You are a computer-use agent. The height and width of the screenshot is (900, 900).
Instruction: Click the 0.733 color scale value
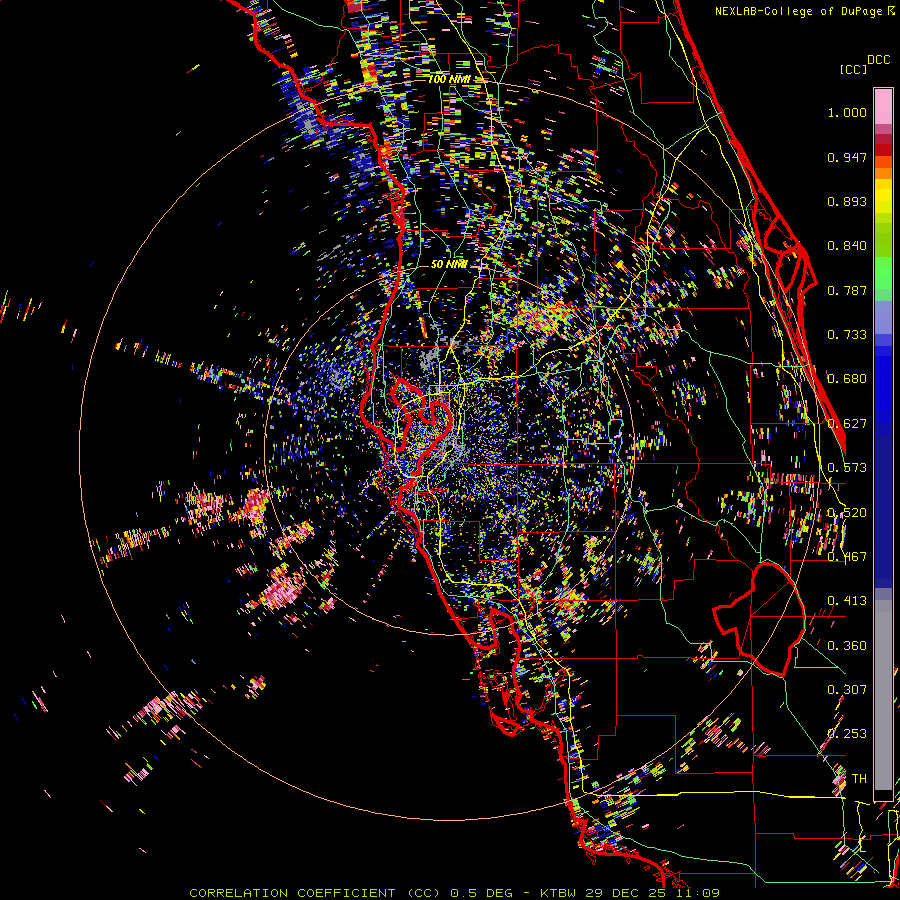pos(847,335)
